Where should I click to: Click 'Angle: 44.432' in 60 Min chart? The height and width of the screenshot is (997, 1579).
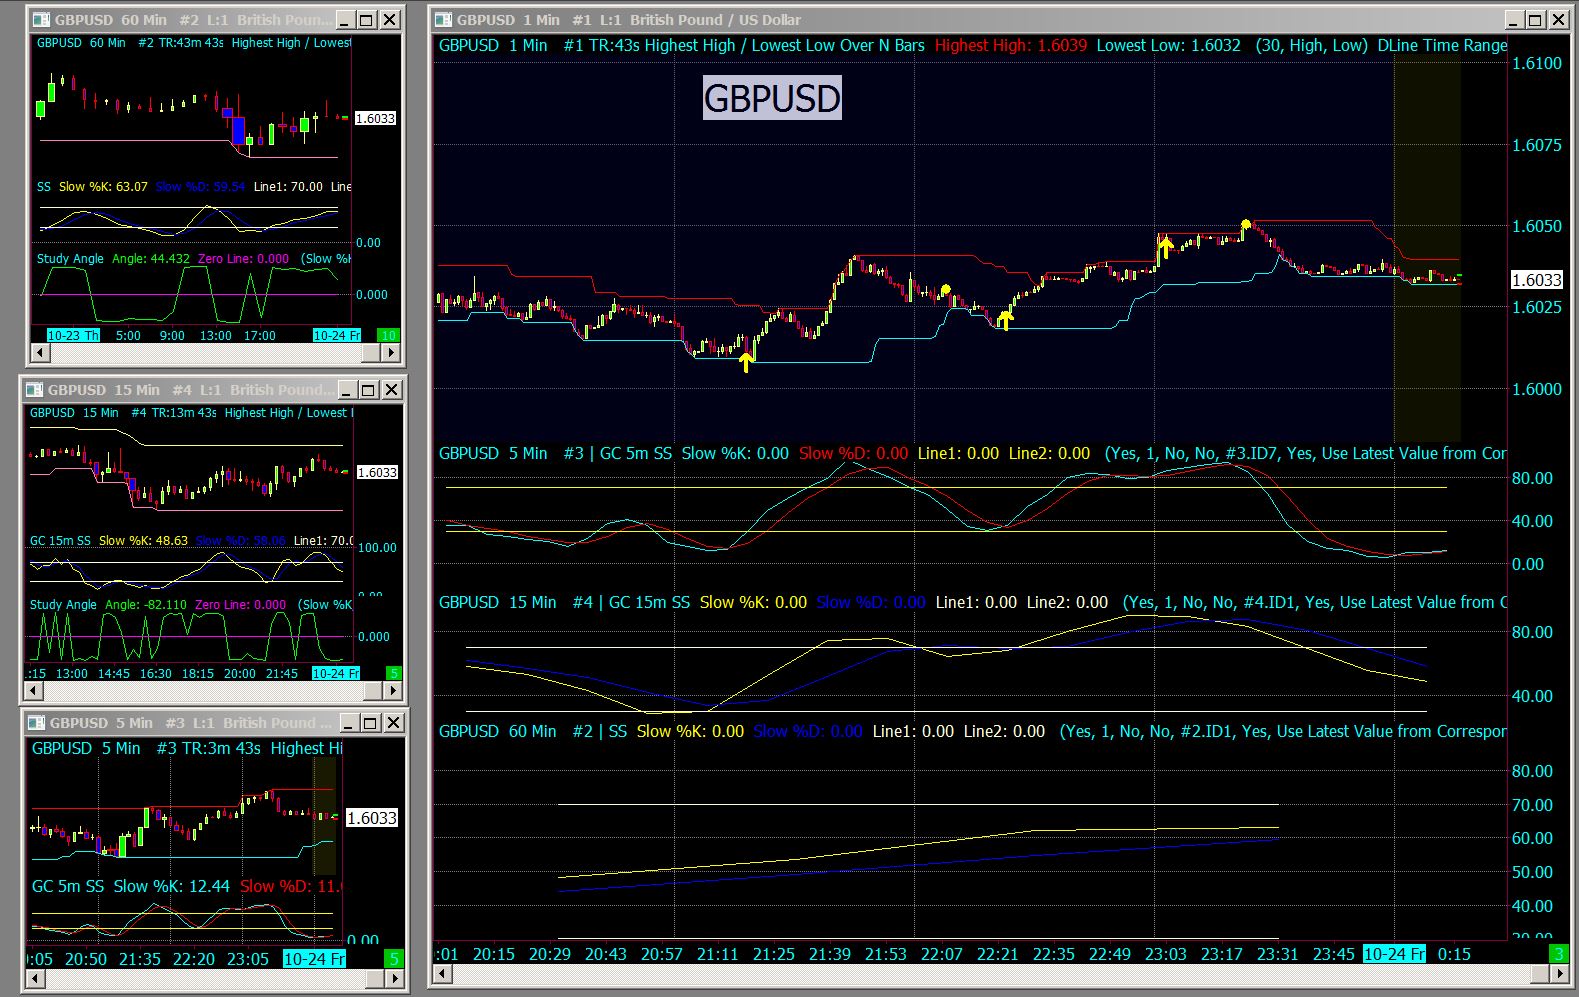151,259
